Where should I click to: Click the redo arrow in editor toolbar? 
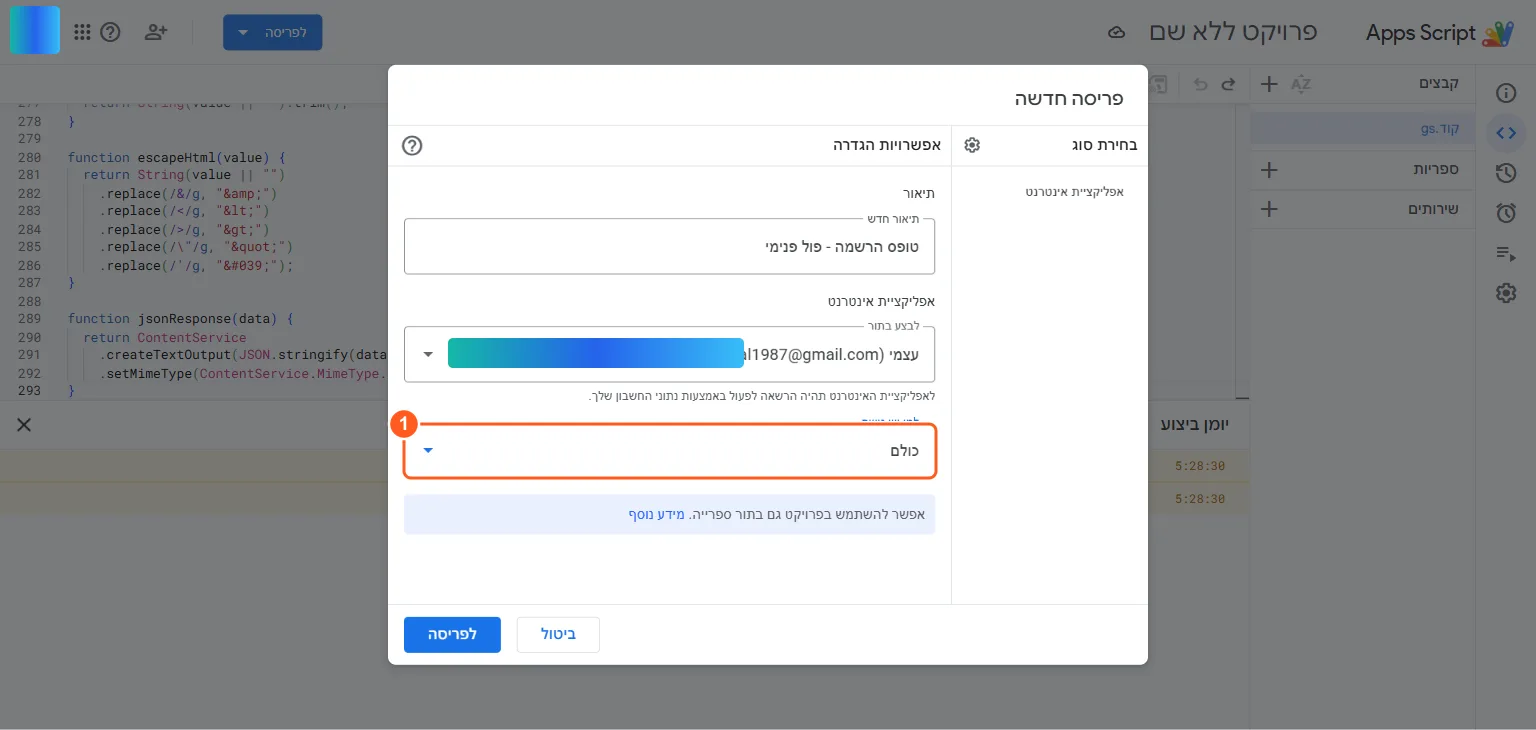pyautogui.click(x=1229, y=85)
